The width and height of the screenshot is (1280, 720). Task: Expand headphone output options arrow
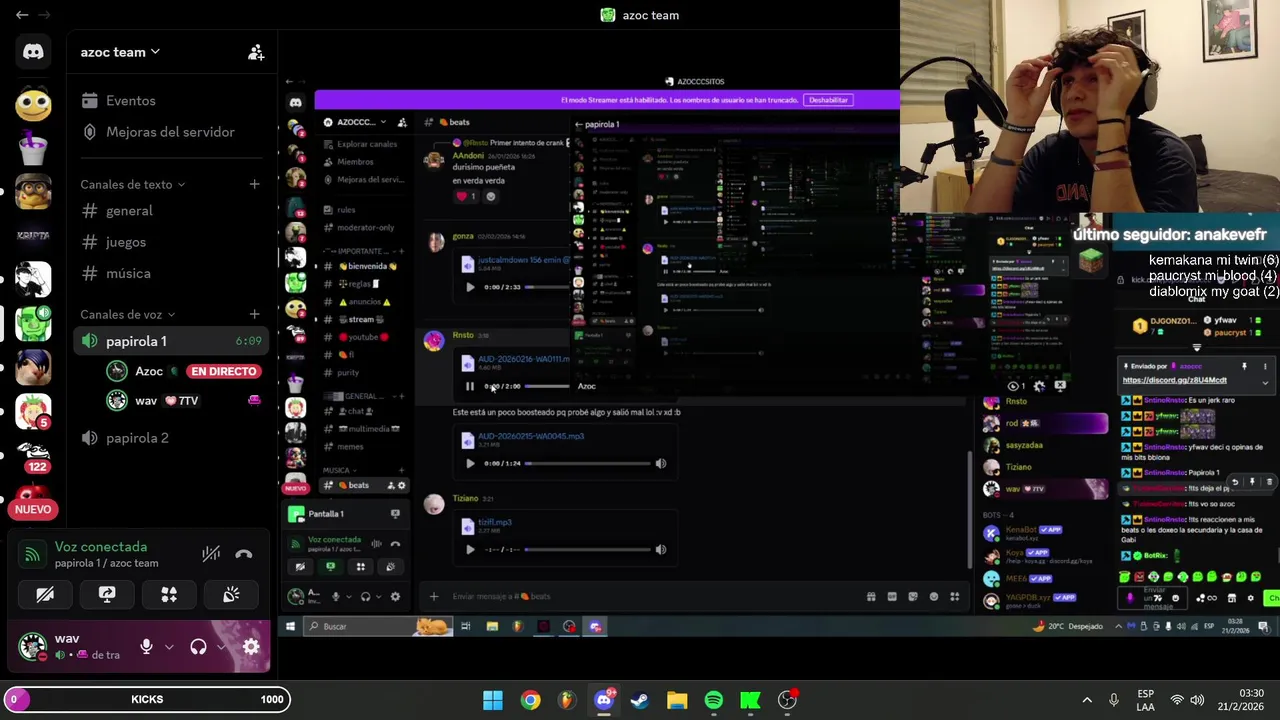[221, 647]
